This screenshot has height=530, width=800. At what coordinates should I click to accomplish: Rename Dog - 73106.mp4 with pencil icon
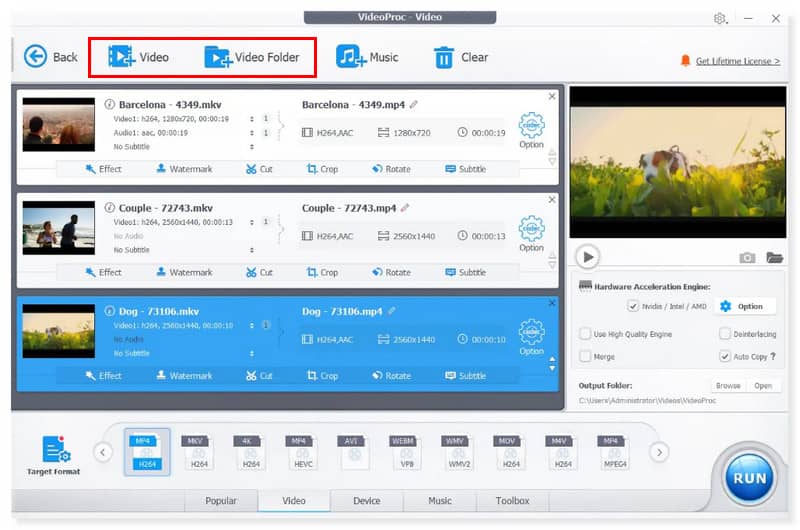(x=391, y=311)
